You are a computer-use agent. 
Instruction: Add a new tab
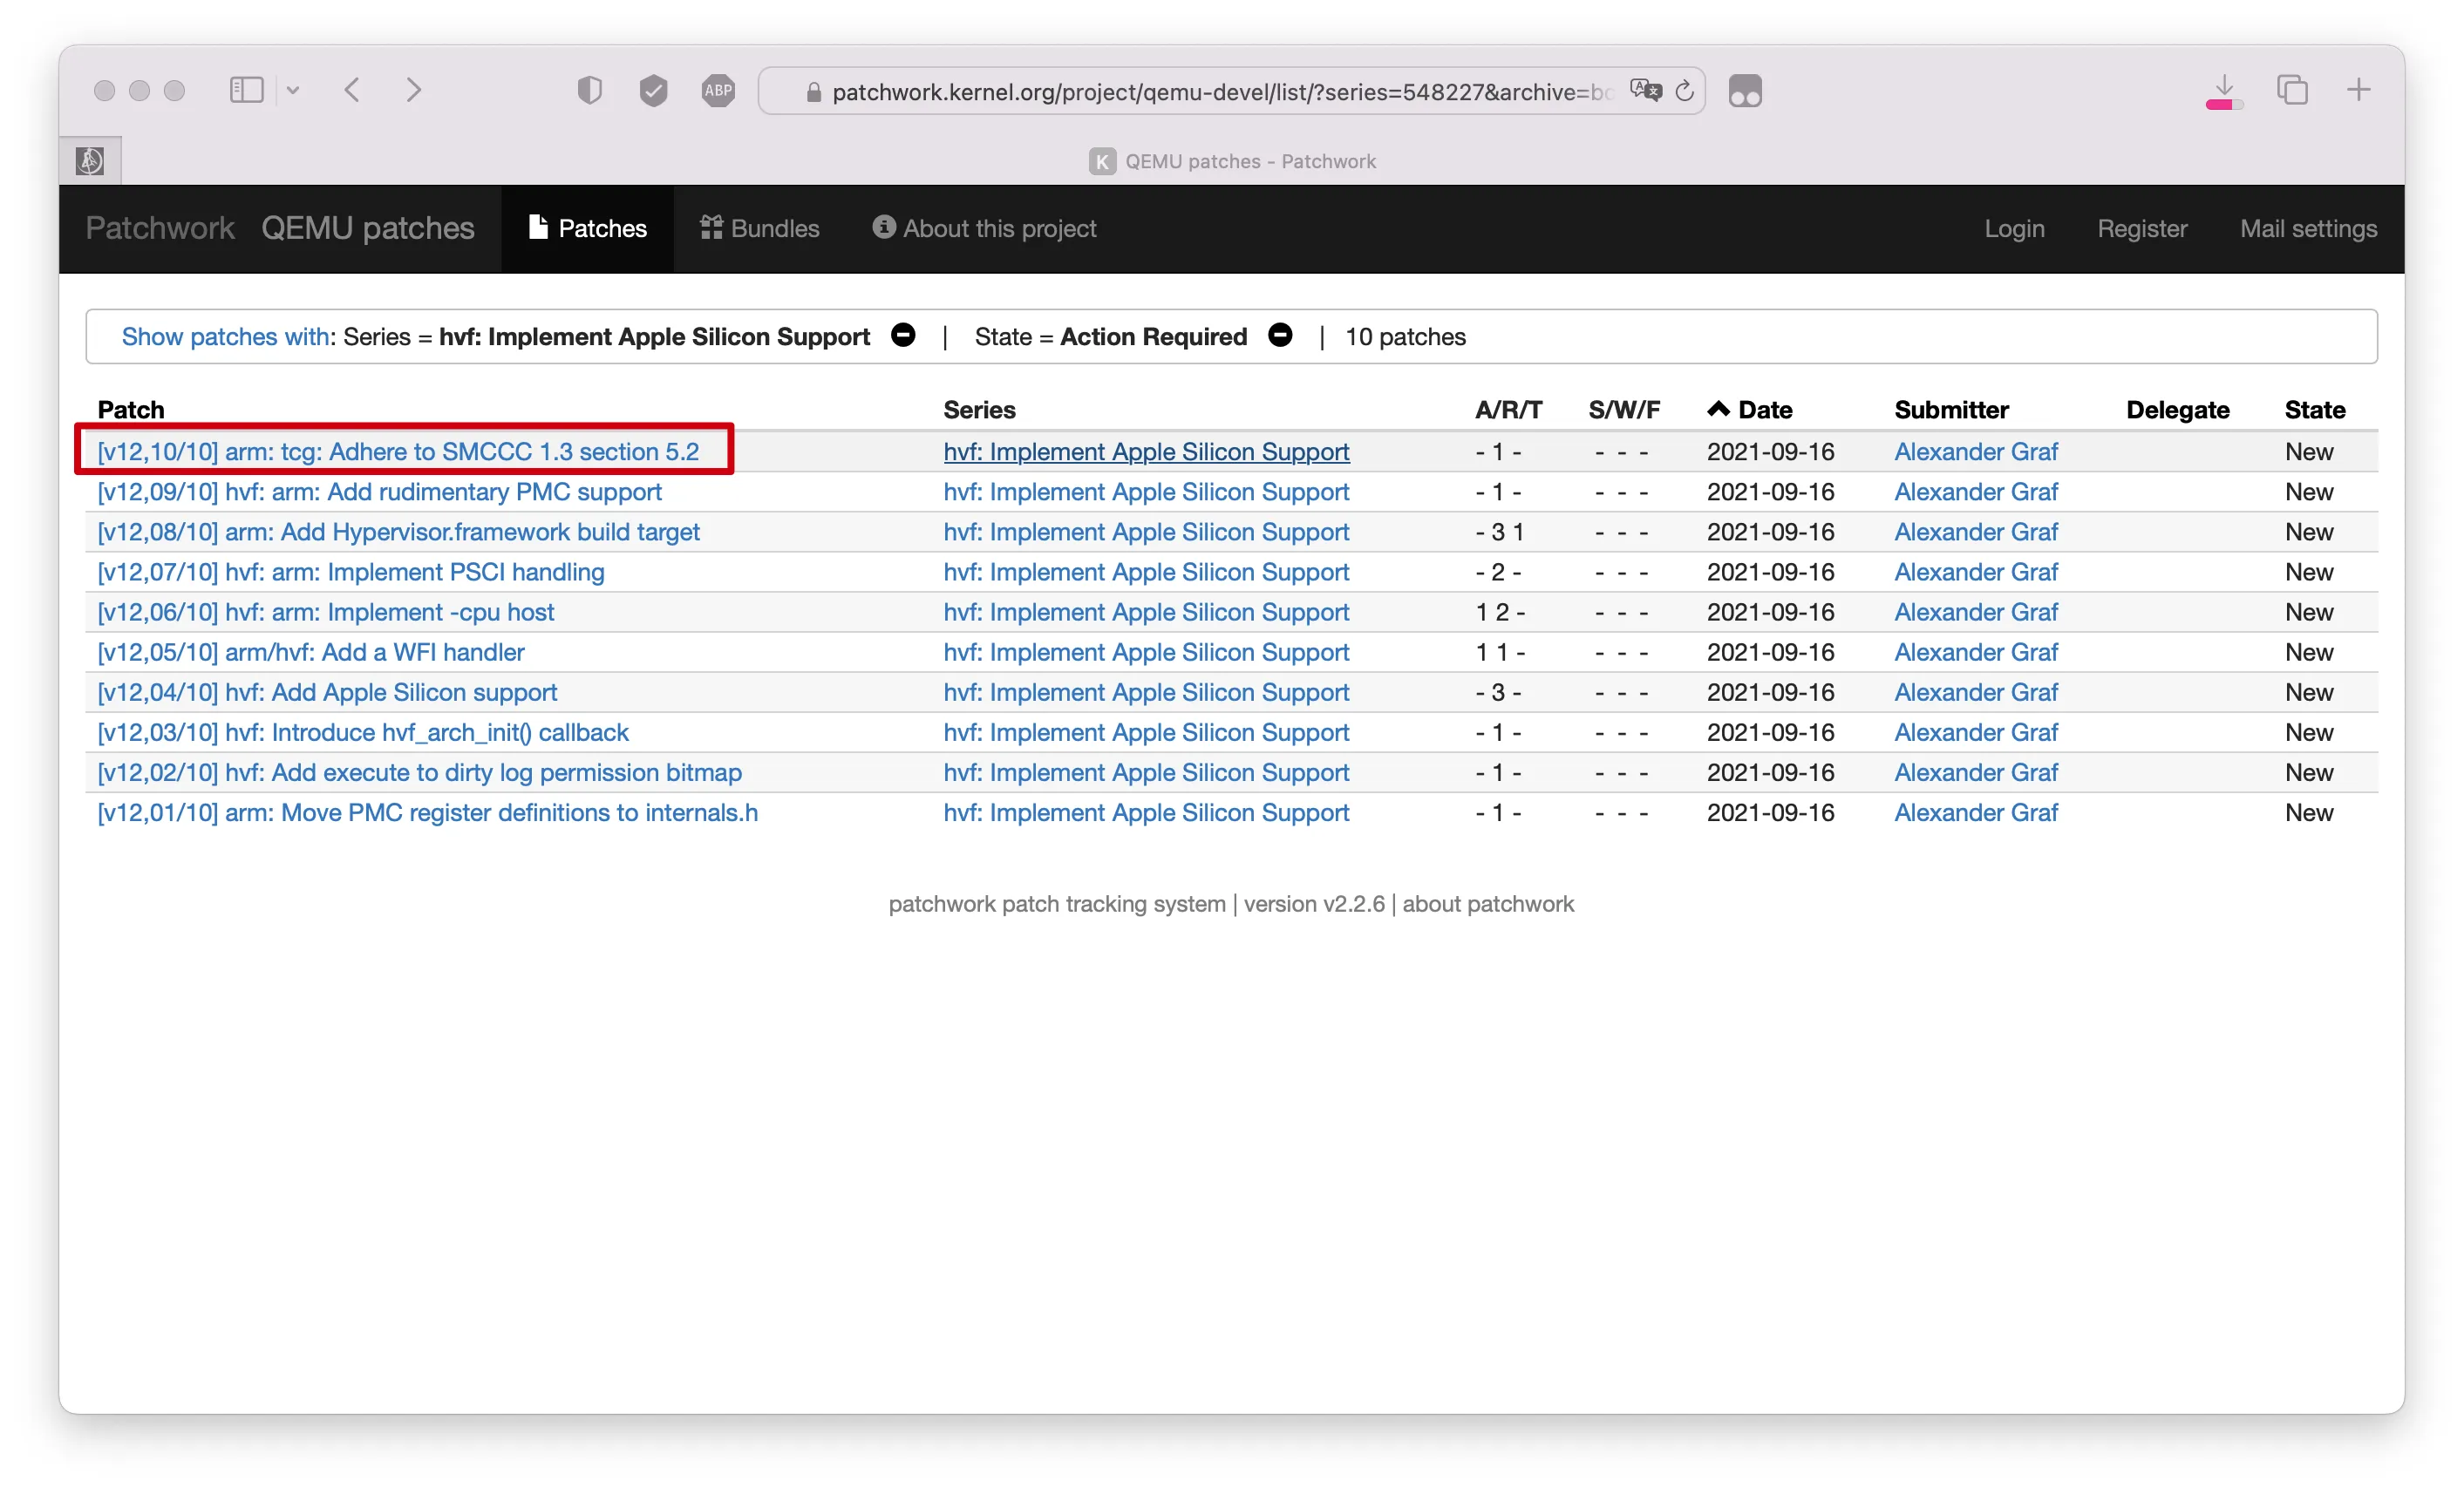click(x=2358, y=90)
